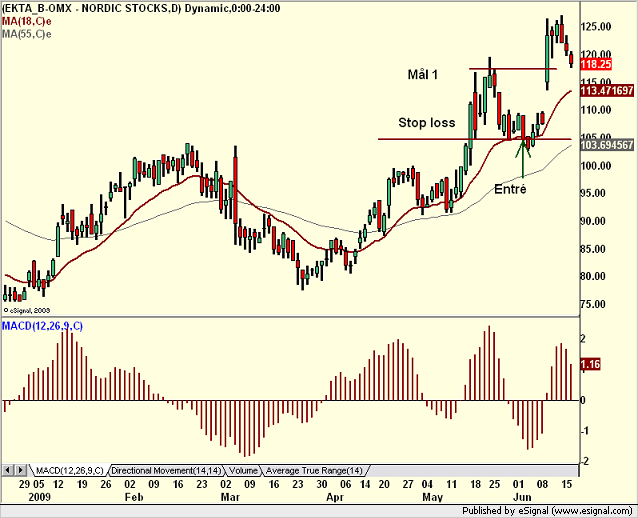The width and height of the screenshot is (638, 518).
Task: Select the MACD(12,26,9,C) indicator title
Action: 42,326
